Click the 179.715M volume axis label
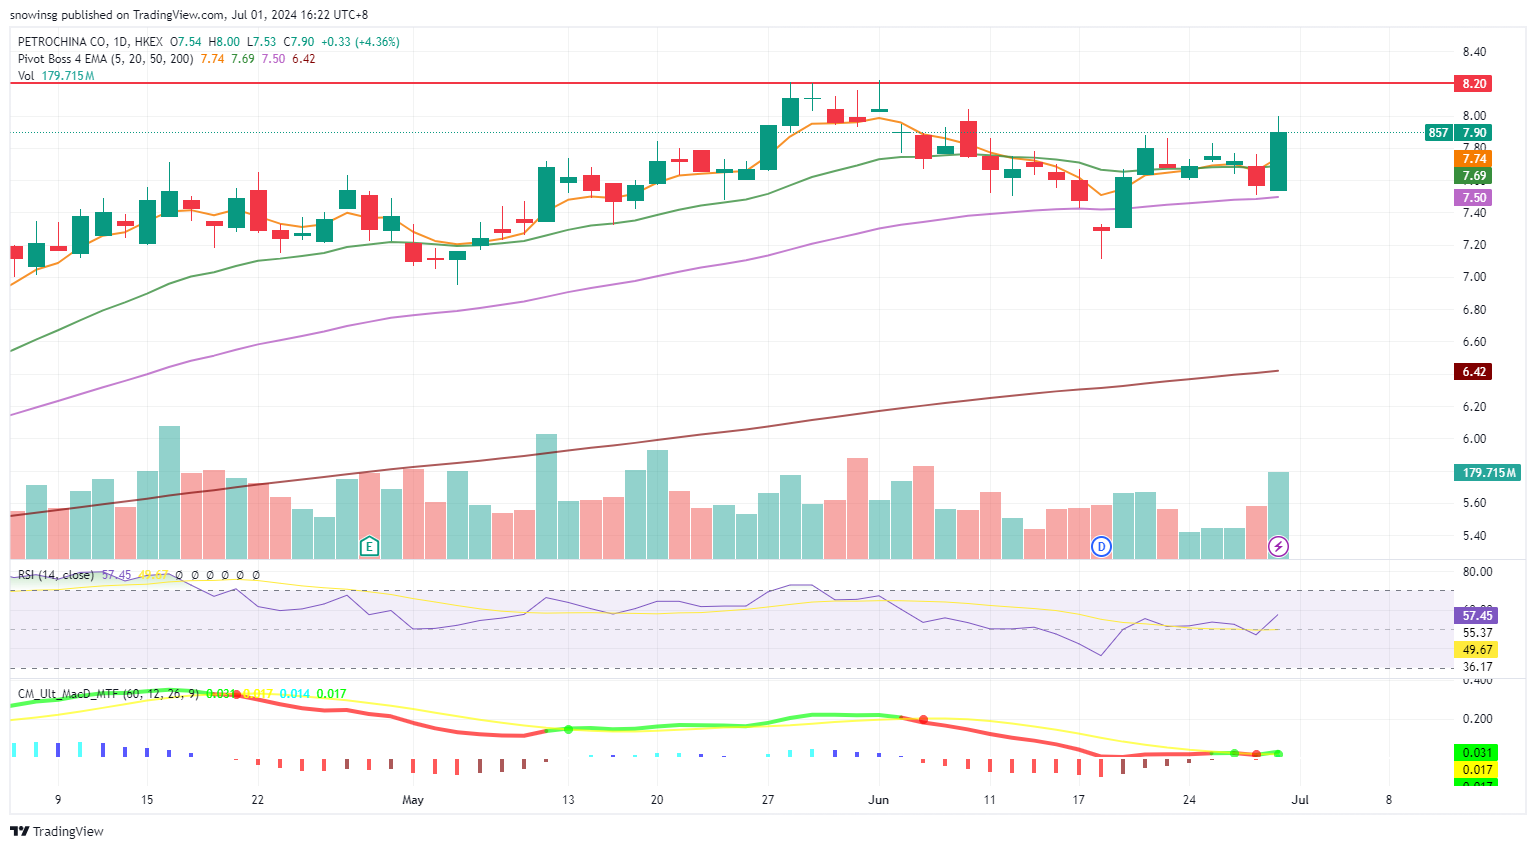This screenshot has width=1536, height=849. [x=1487, y=472]
